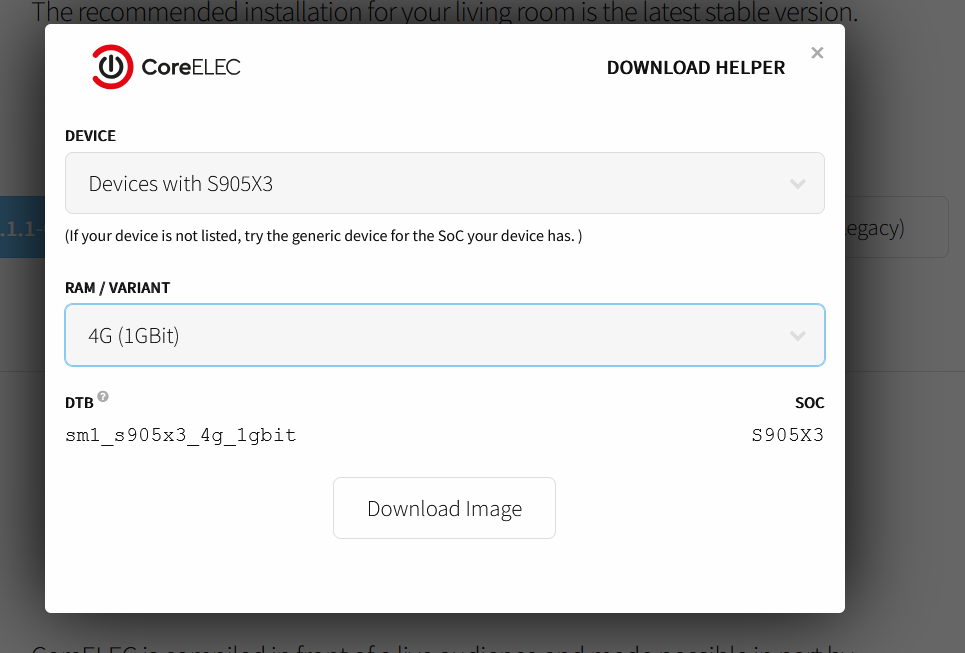Viewport: 965px width, 653px height.
Task: Close the Download Helper dialog
Action: (817, 53)
